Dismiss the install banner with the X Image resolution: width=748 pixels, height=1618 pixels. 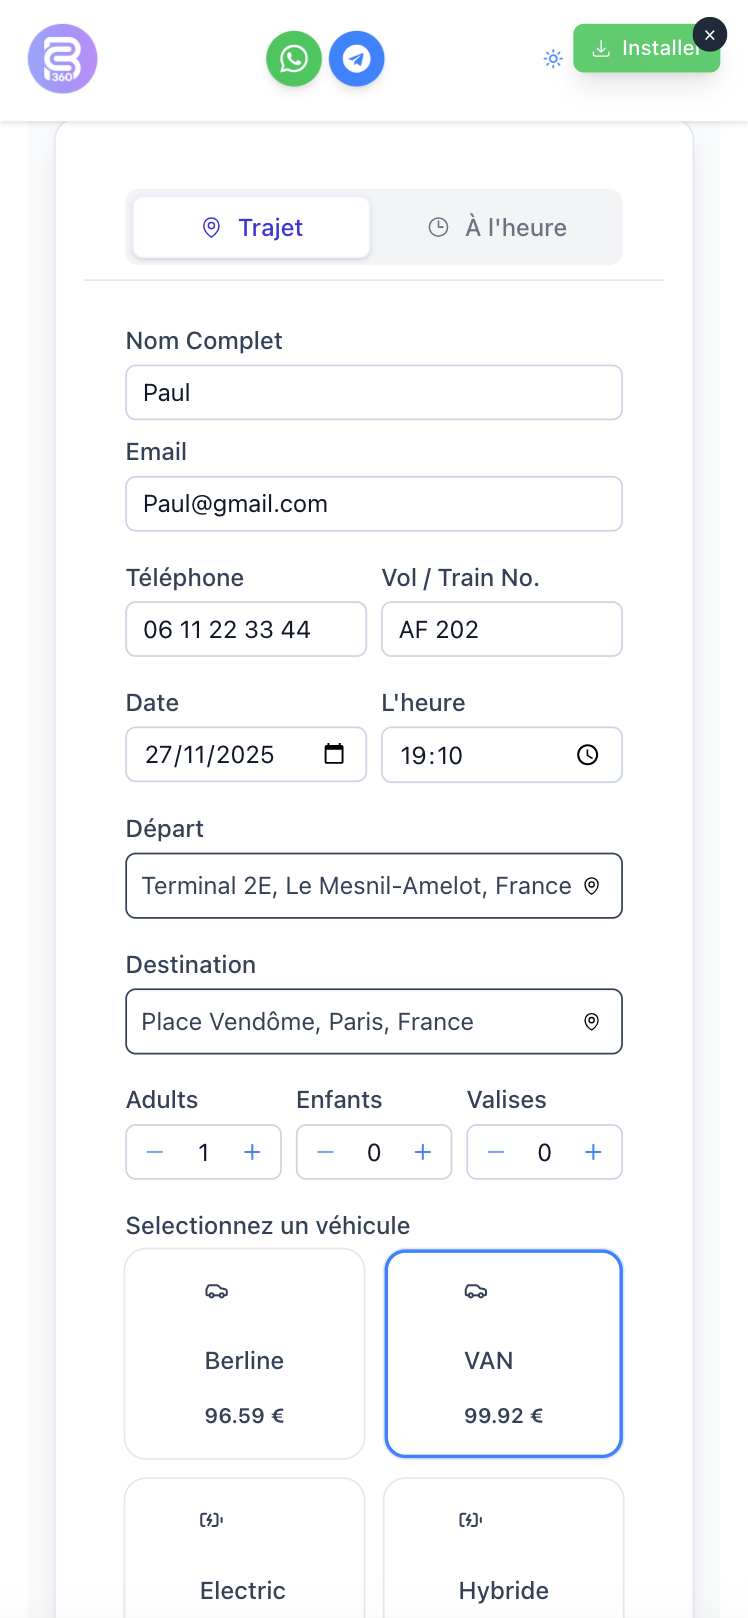tap(710, 34)
